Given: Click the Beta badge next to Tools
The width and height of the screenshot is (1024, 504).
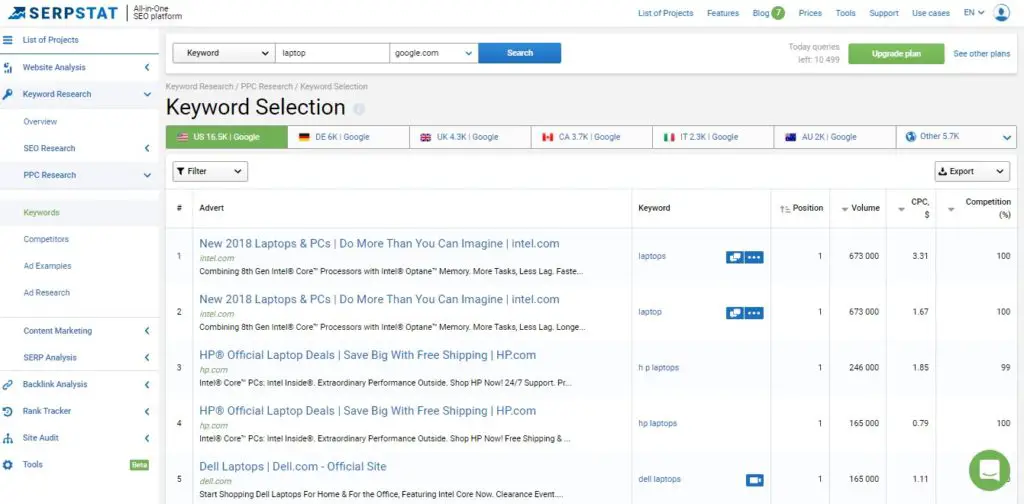Looking at the screenshot, I should (139, 465).
